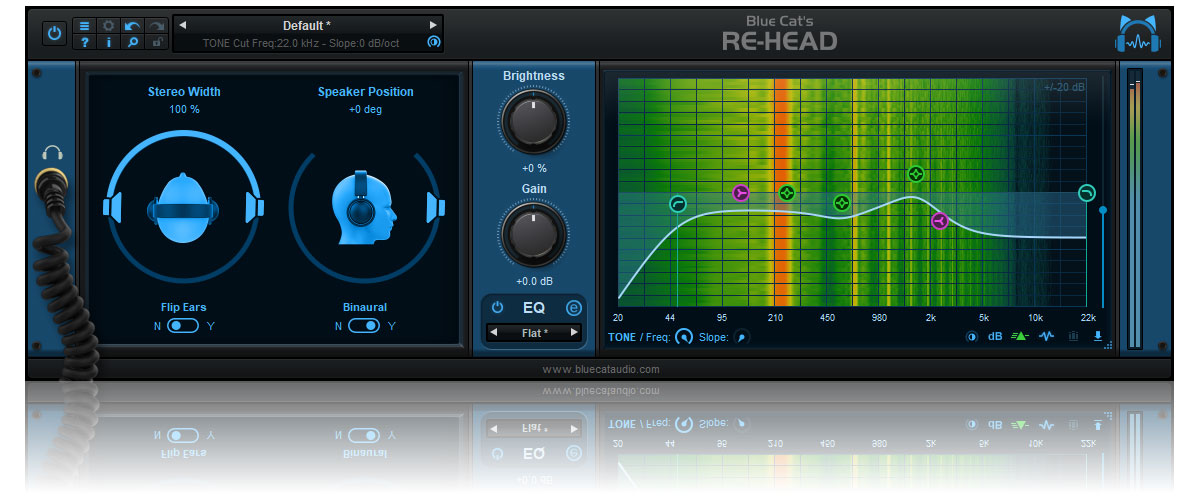The height and width of the screenshot is (500, 1200).
Task: Select the second green peak filter node
Action: coord(841,203)
